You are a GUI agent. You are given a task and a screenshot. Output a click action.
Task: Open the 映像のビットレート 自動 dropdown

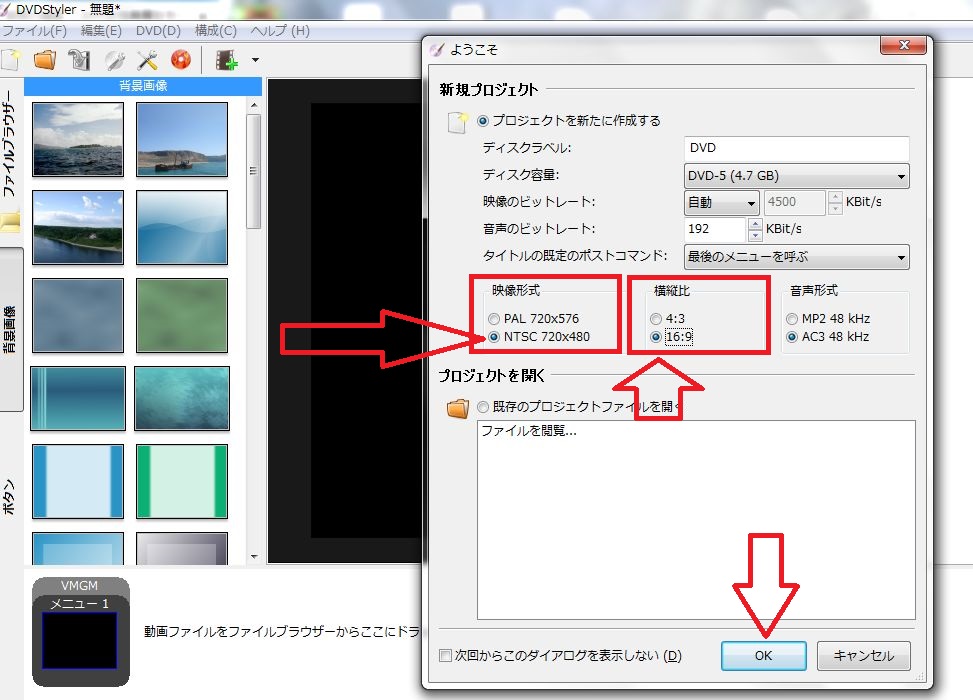pos(722,202)
